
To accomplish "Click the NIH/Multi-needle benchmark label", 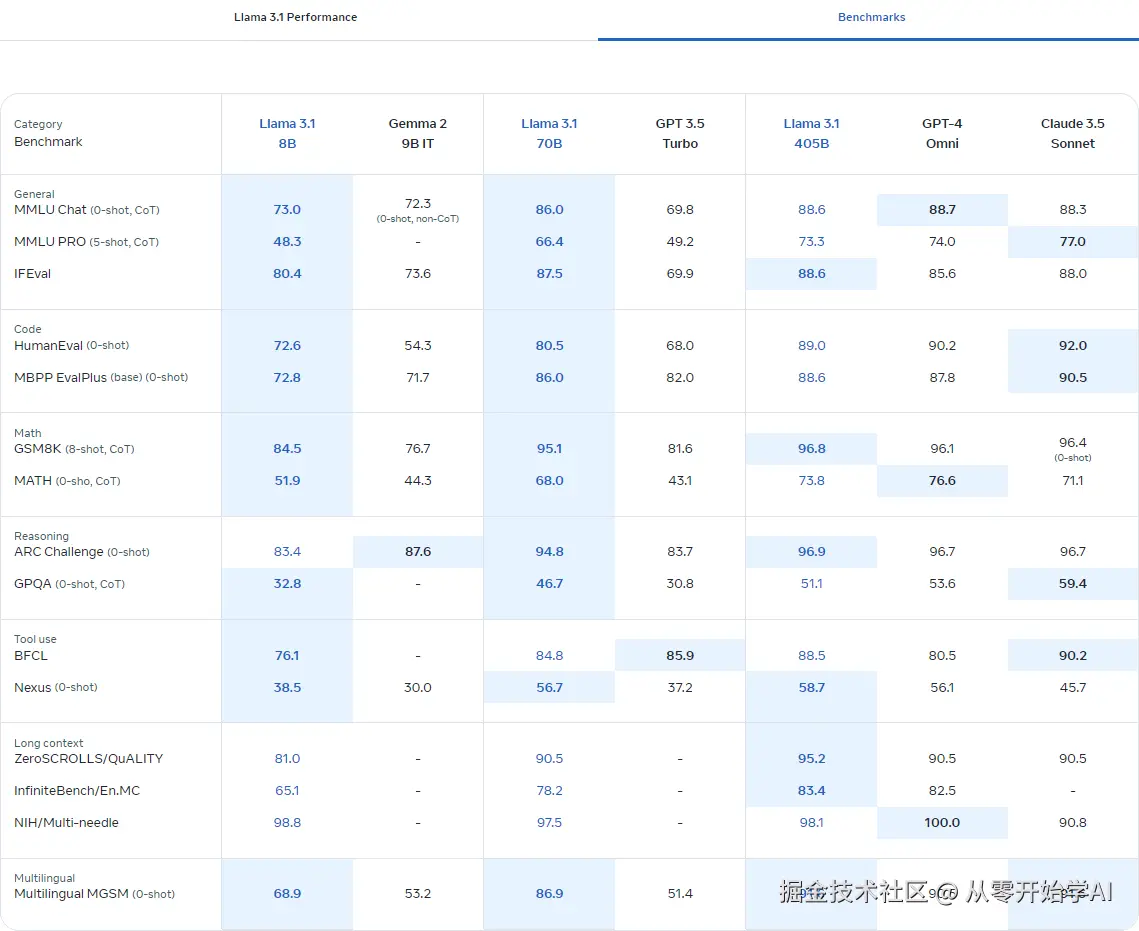I will [66, 823].
